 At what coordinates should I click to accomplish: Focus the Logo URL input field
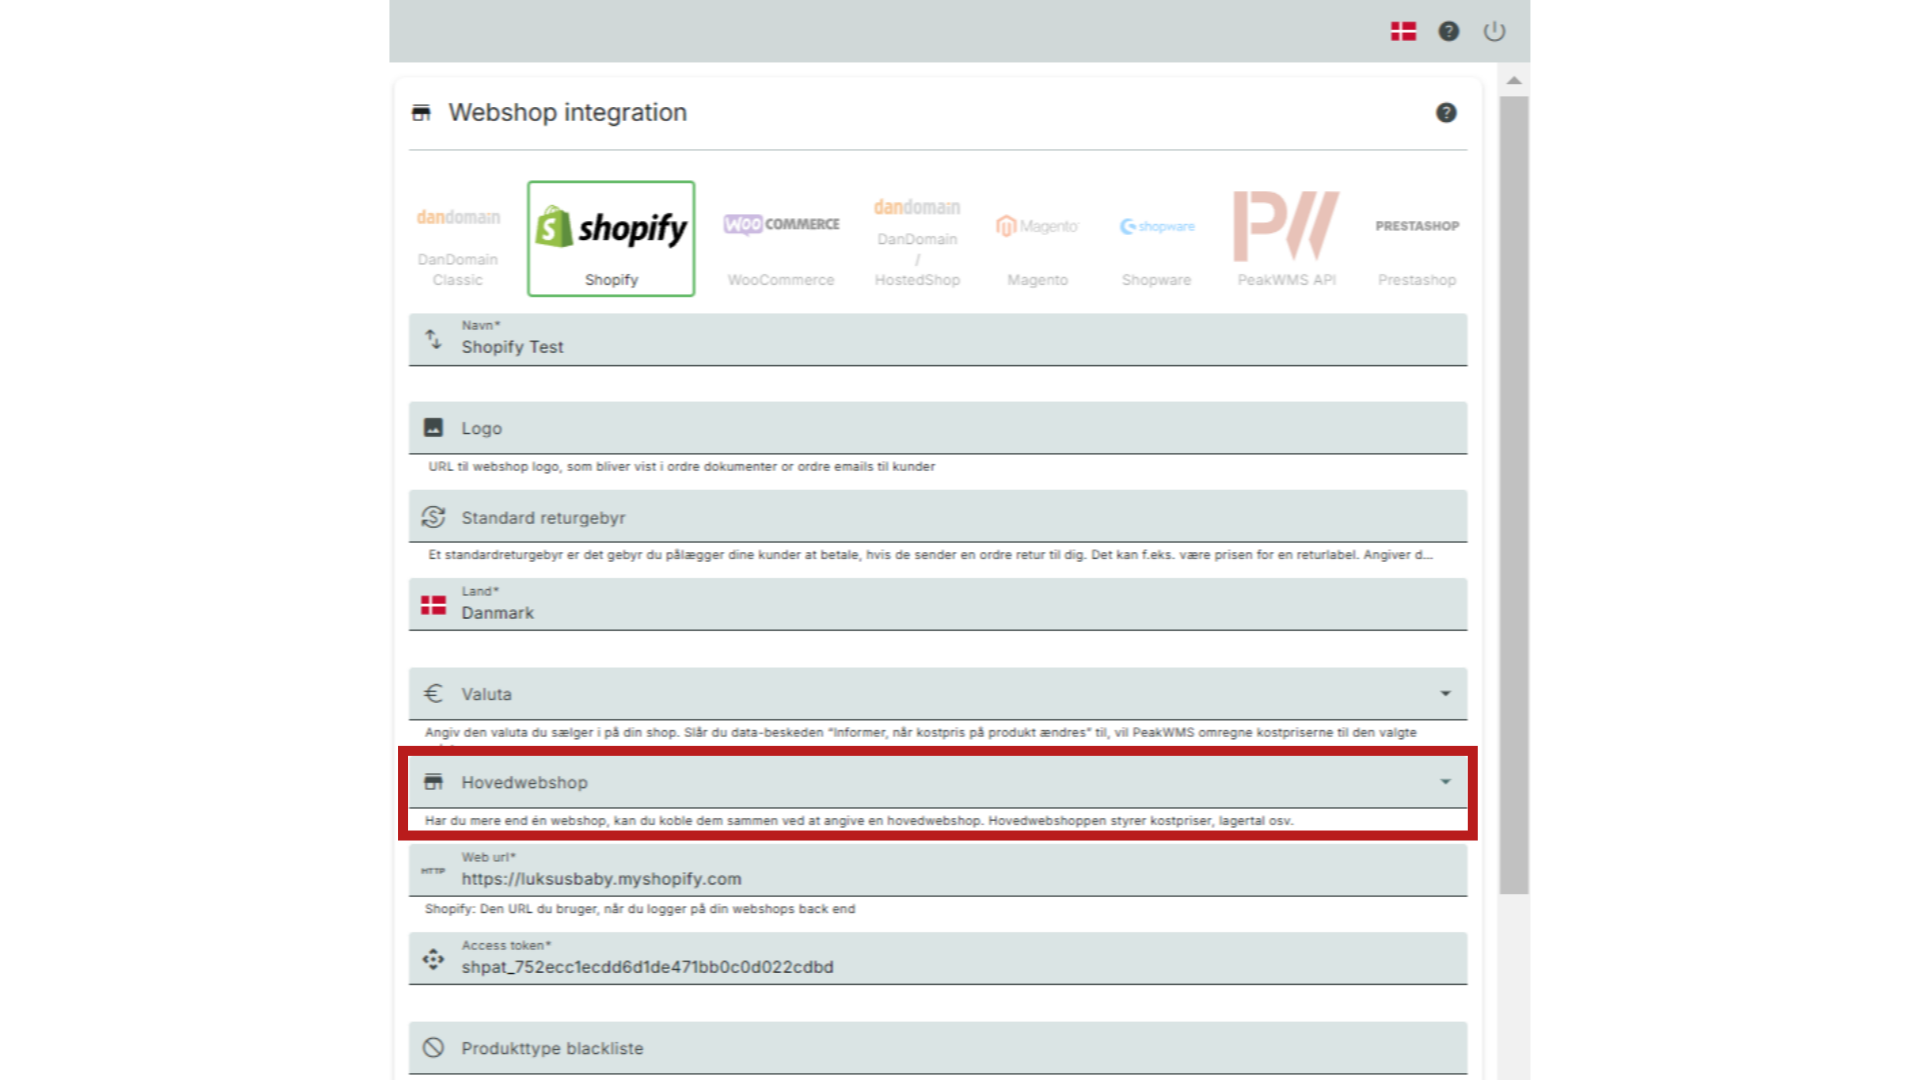click(938, 428)
